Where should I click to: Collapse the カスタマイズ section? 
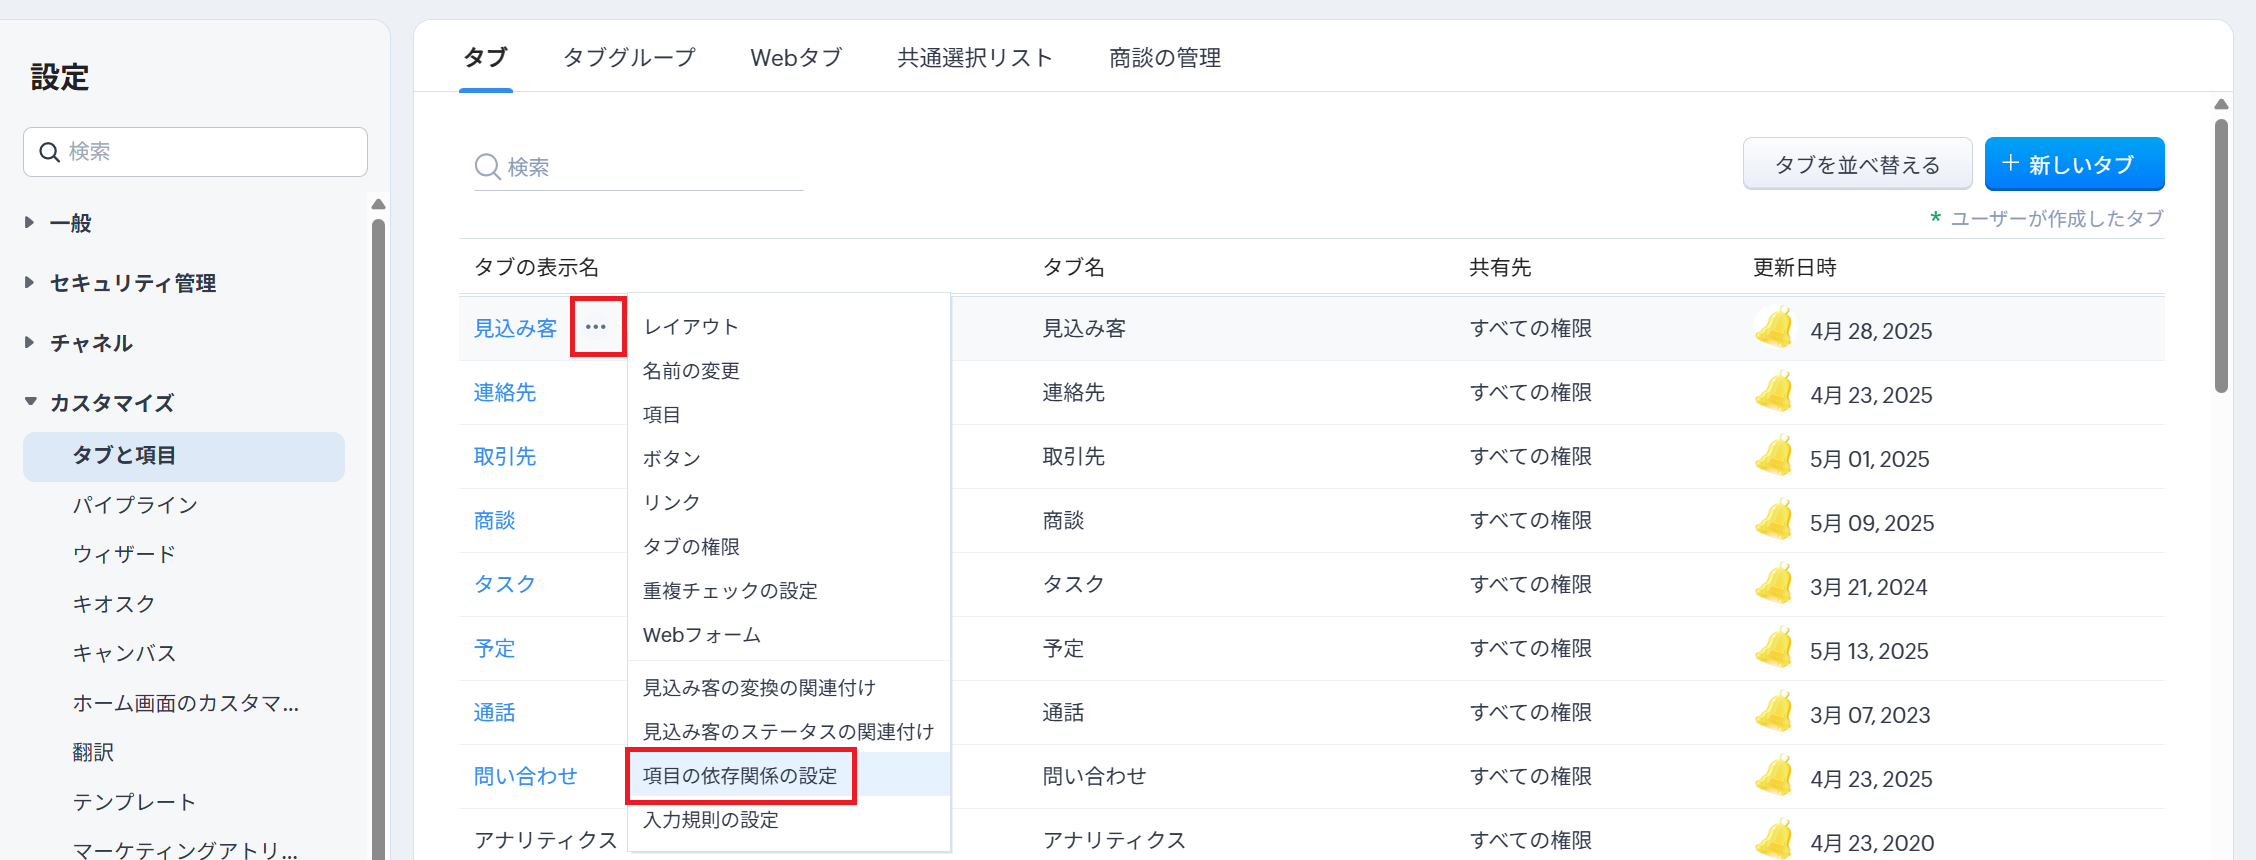tap(30, 402)
